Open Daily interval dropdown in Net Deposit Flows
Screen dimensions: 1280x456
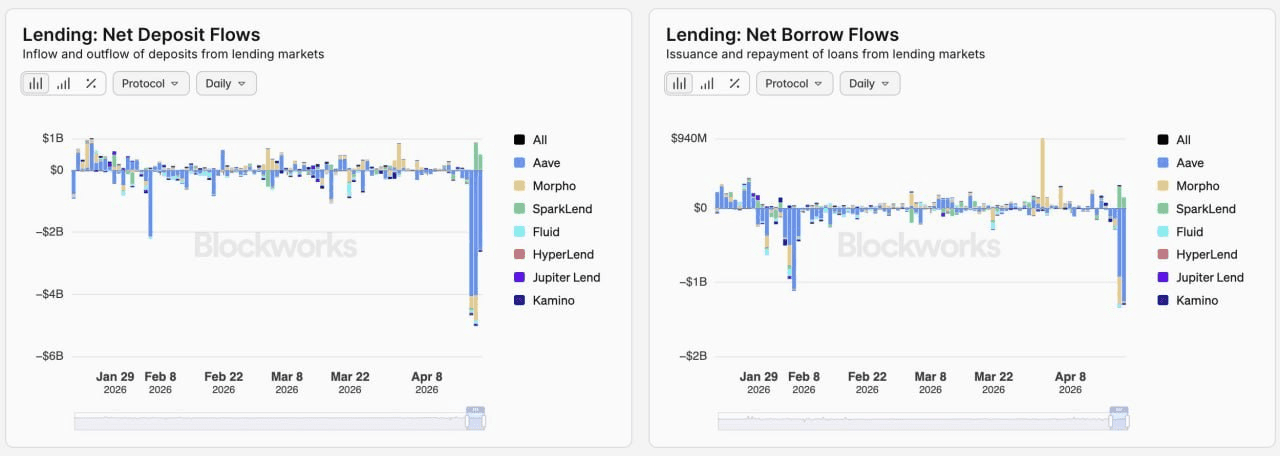pos(226,83)
